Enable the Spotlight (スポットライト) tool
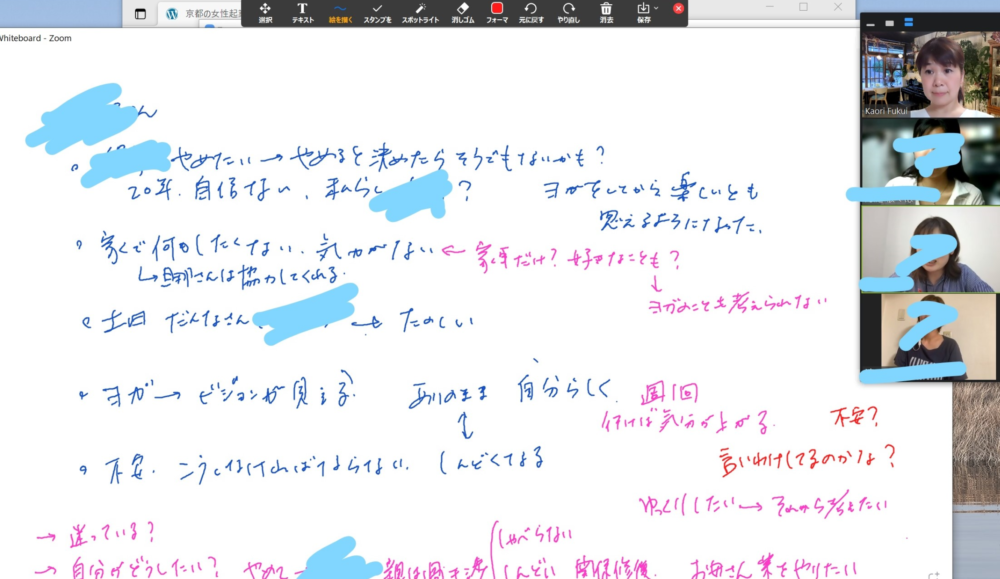 (421, 12)
